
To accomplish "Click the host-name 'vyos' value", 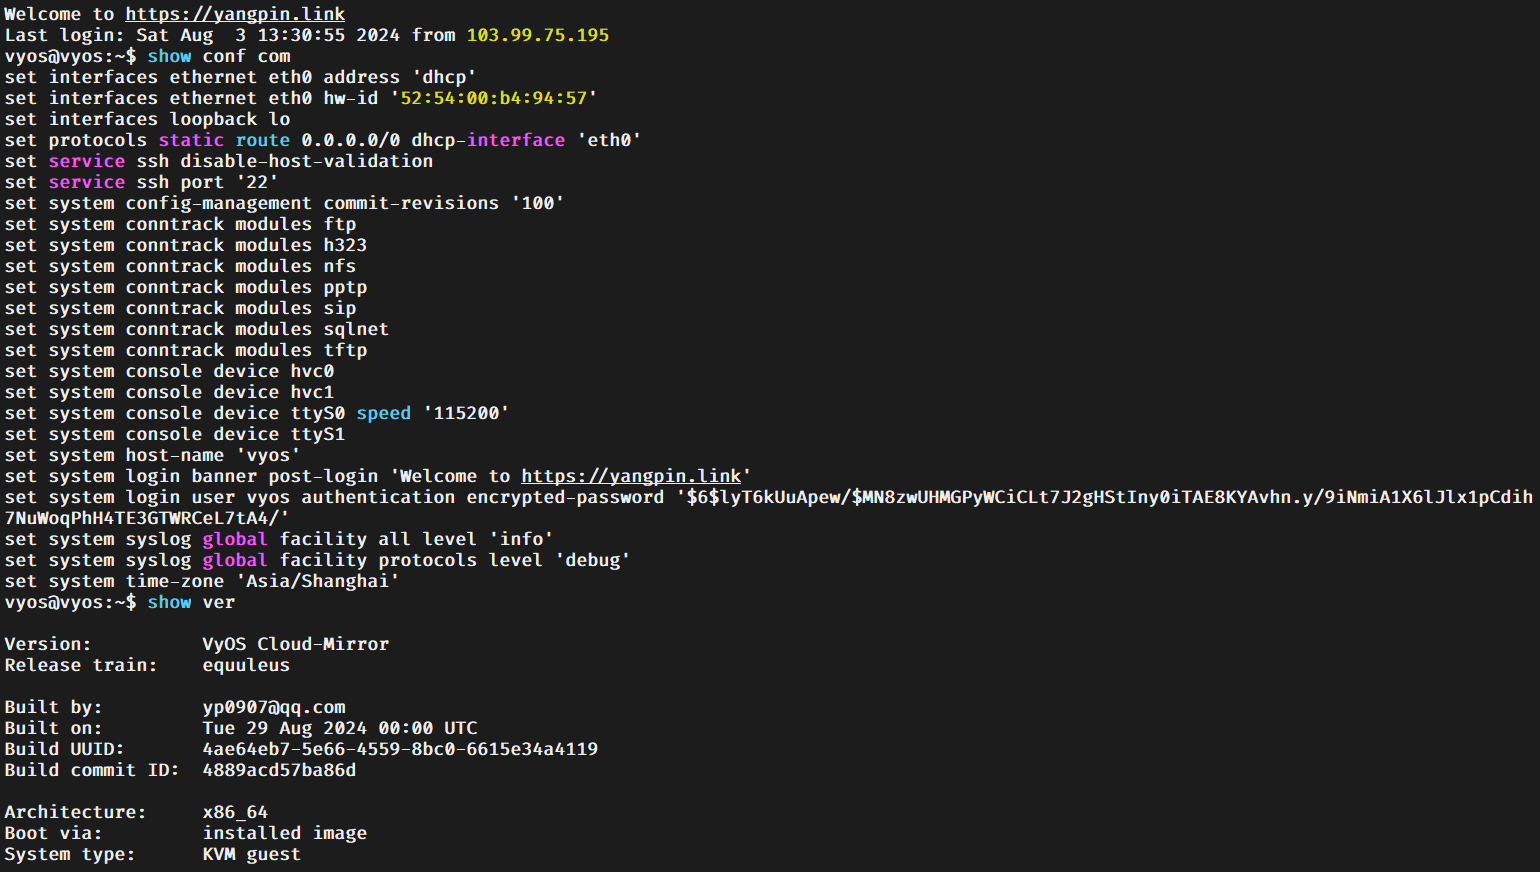I will (268, 455).
